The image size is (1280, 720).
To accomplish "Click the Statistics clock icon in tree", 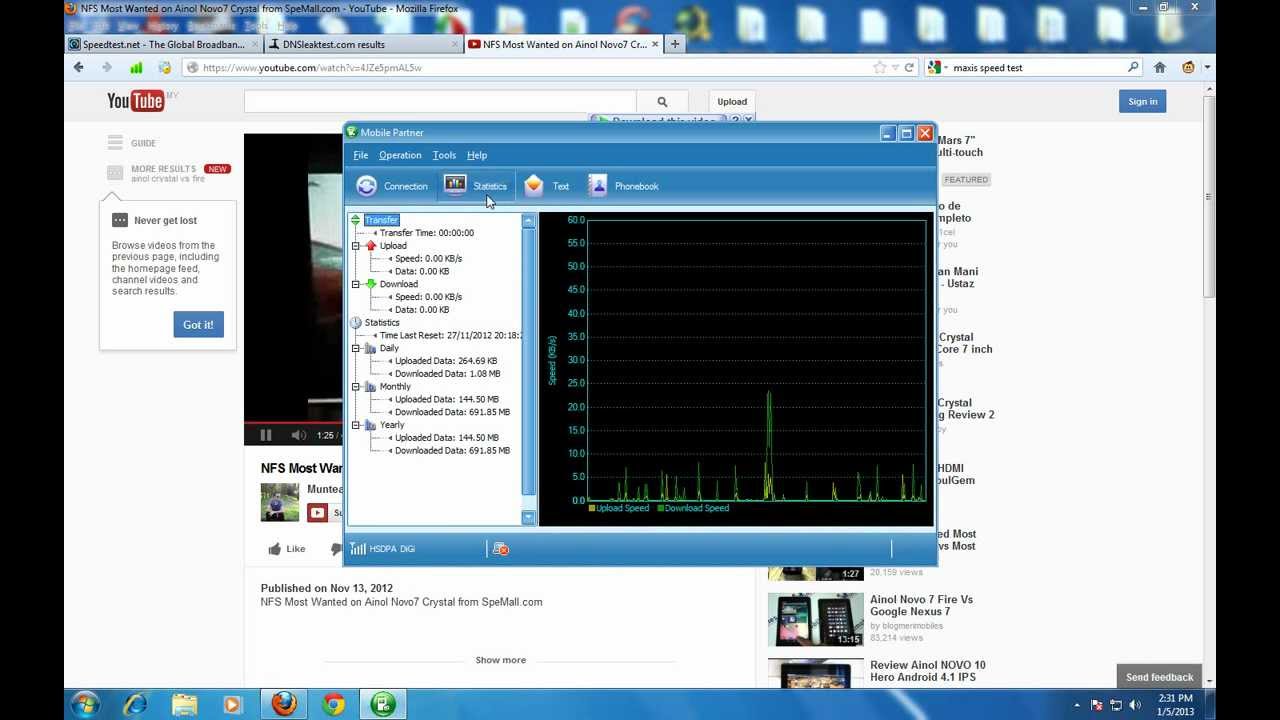I will (356, 322).
